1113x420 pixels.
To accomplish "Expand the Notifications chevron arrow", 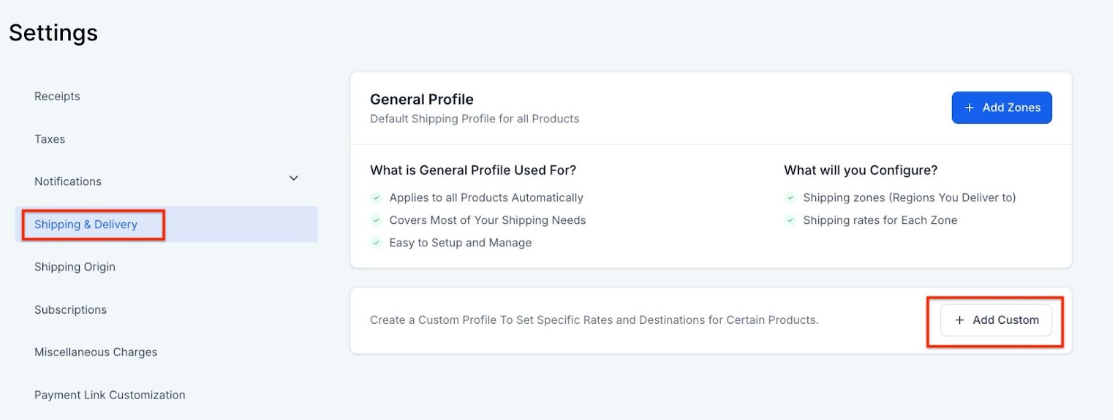I will tap(294, 179).
